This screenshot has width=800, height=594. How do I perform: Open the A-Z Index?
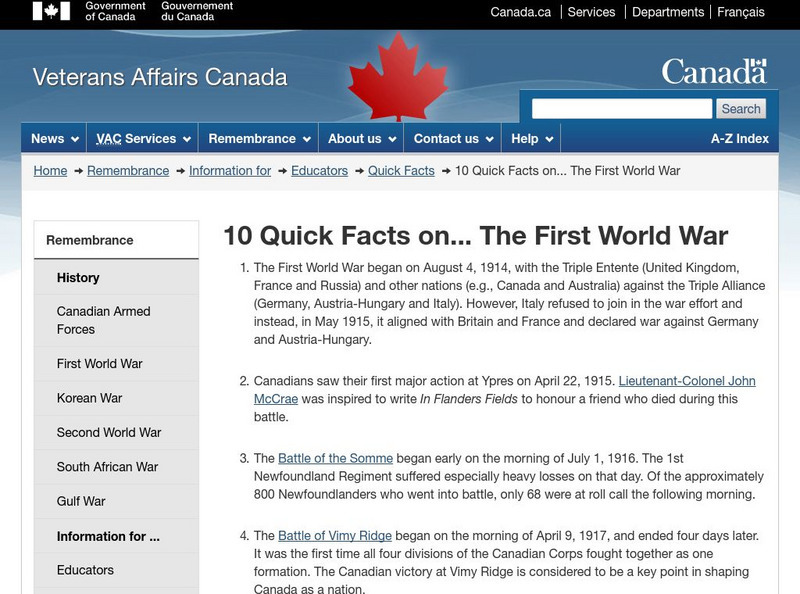(x=738, y=138)
